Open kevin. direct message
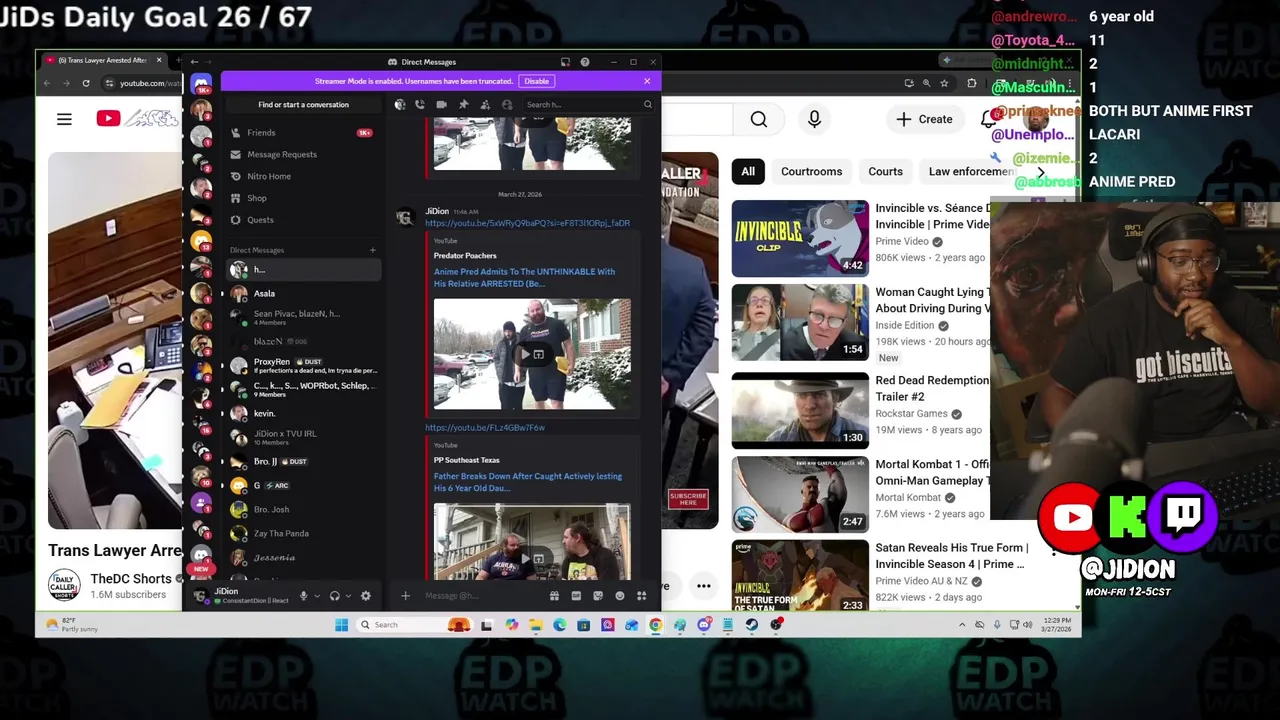Image resolution: width=1280 pixels, height=720 pixels. click(302, 414)
